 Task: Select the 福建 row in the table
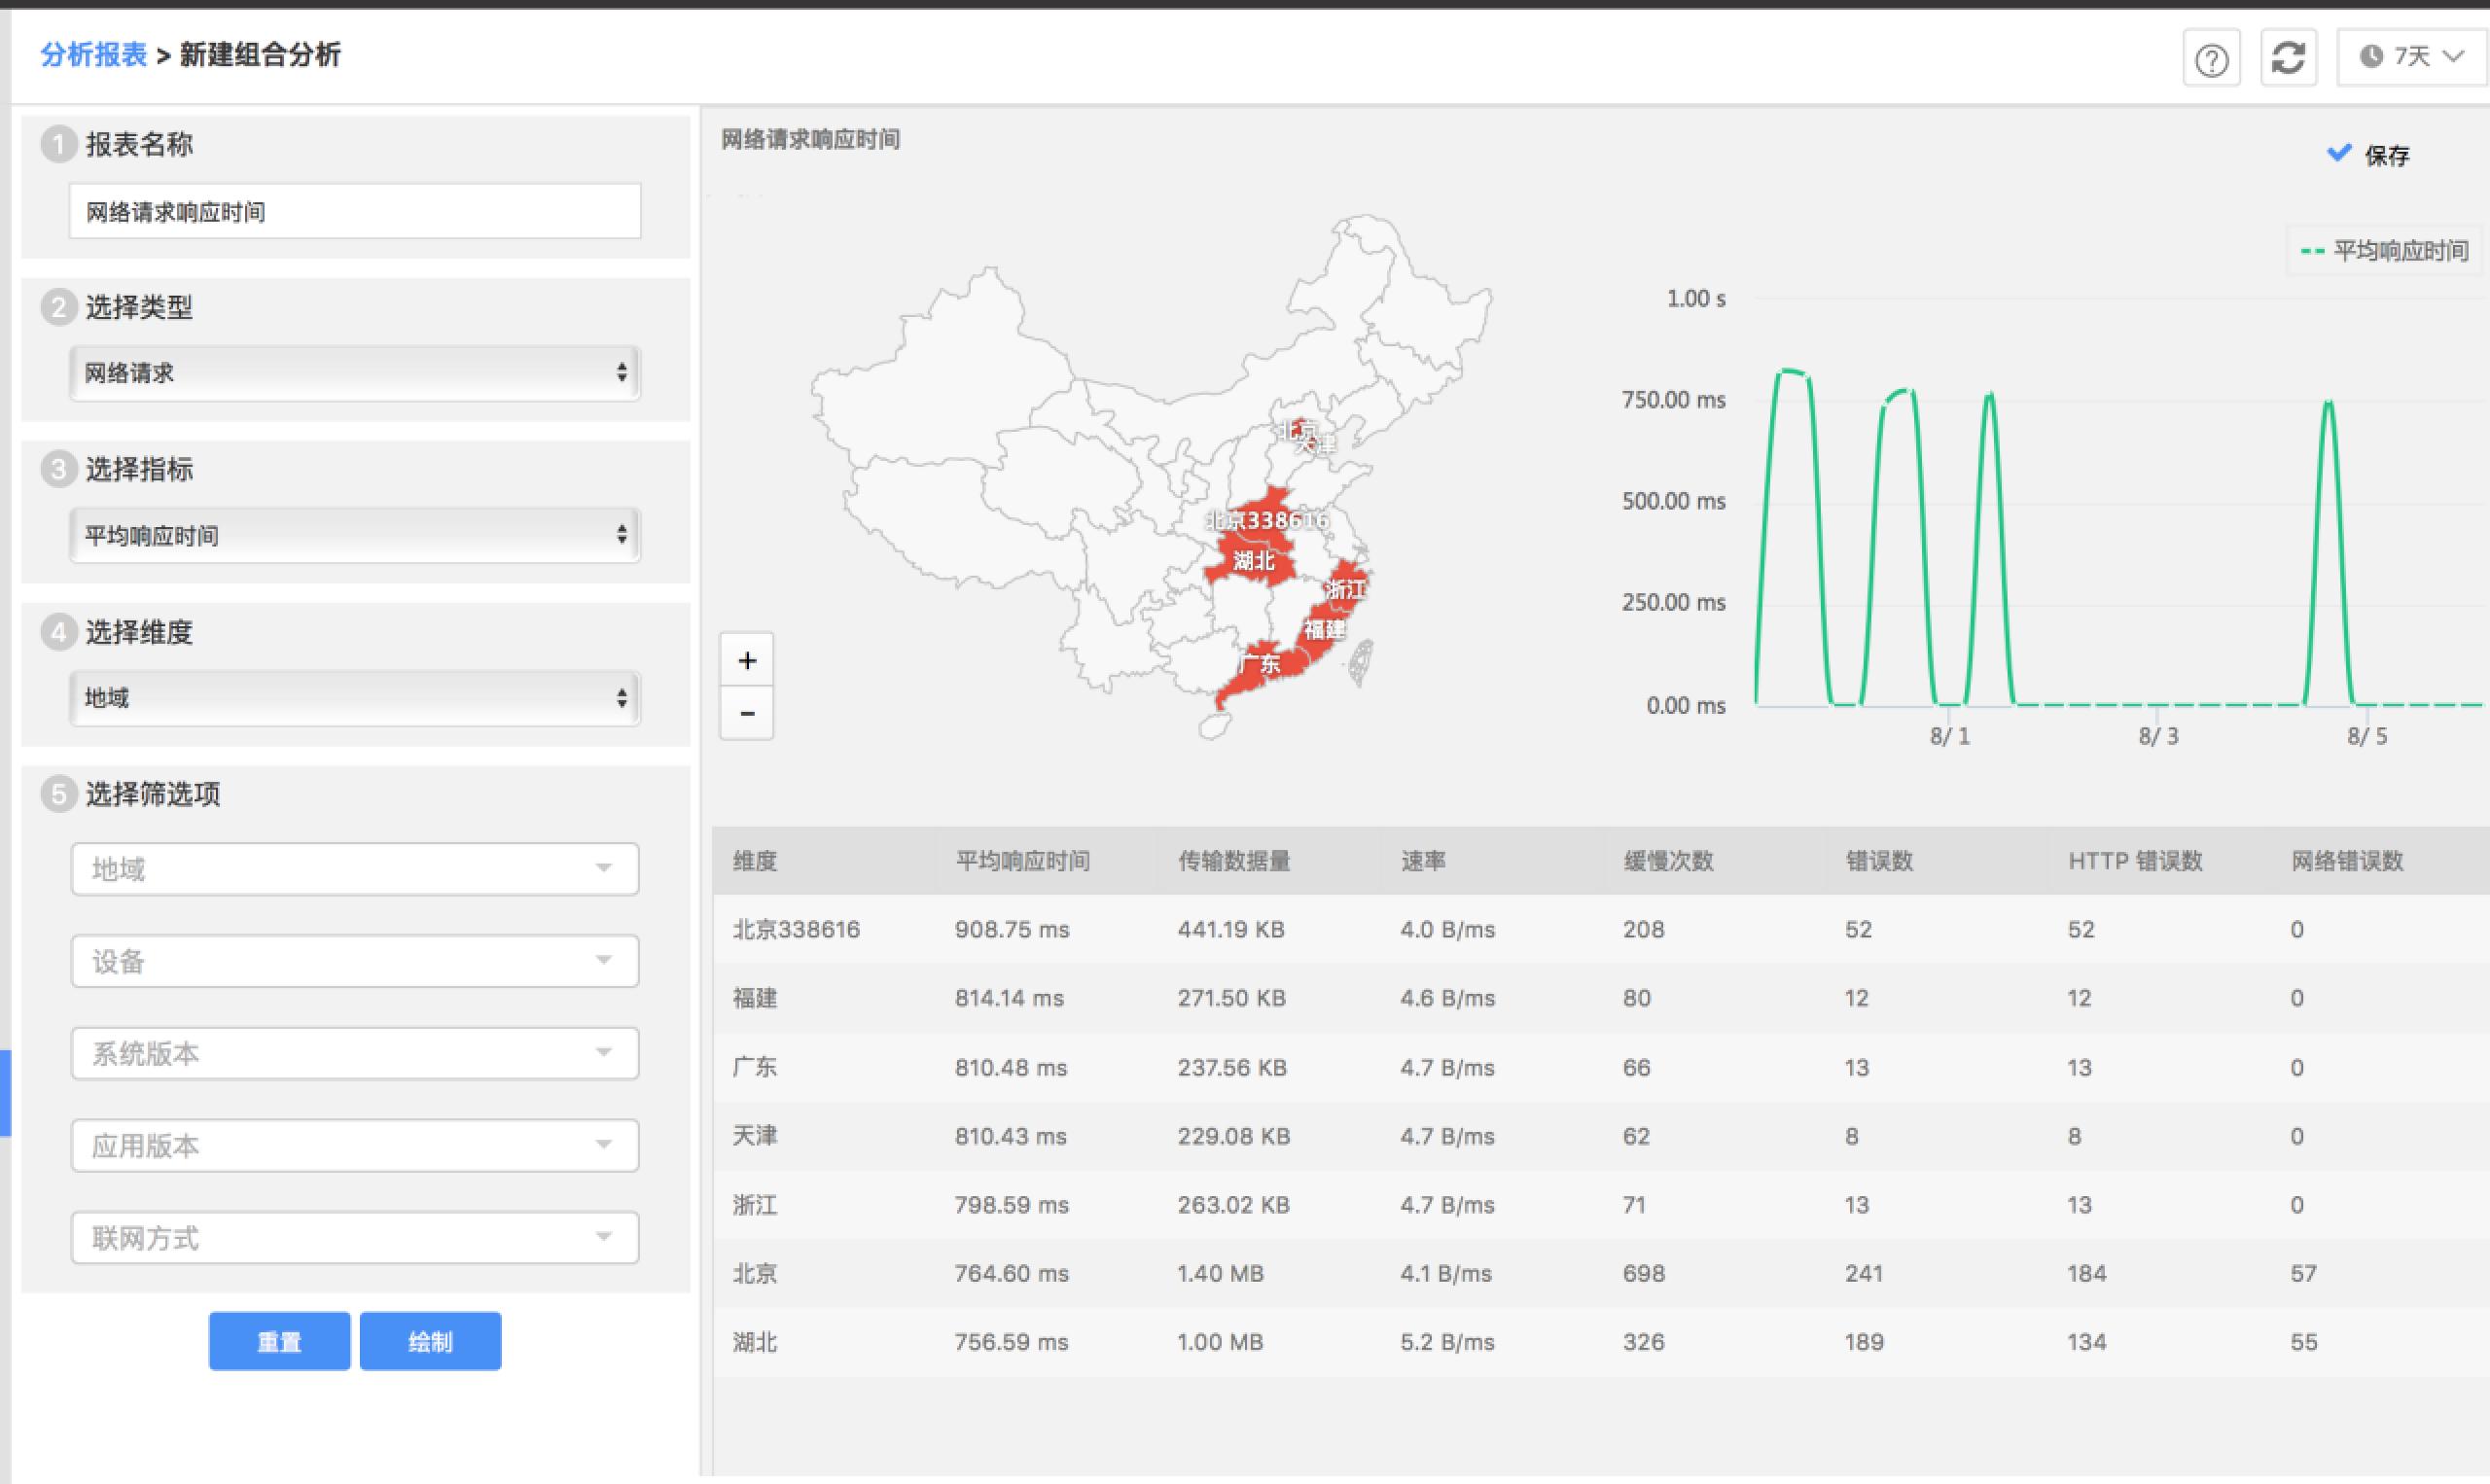(1601, 998)
